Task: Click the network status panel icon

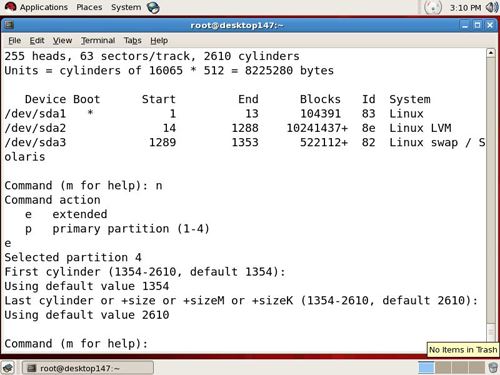Action: (x=433, y=7)
